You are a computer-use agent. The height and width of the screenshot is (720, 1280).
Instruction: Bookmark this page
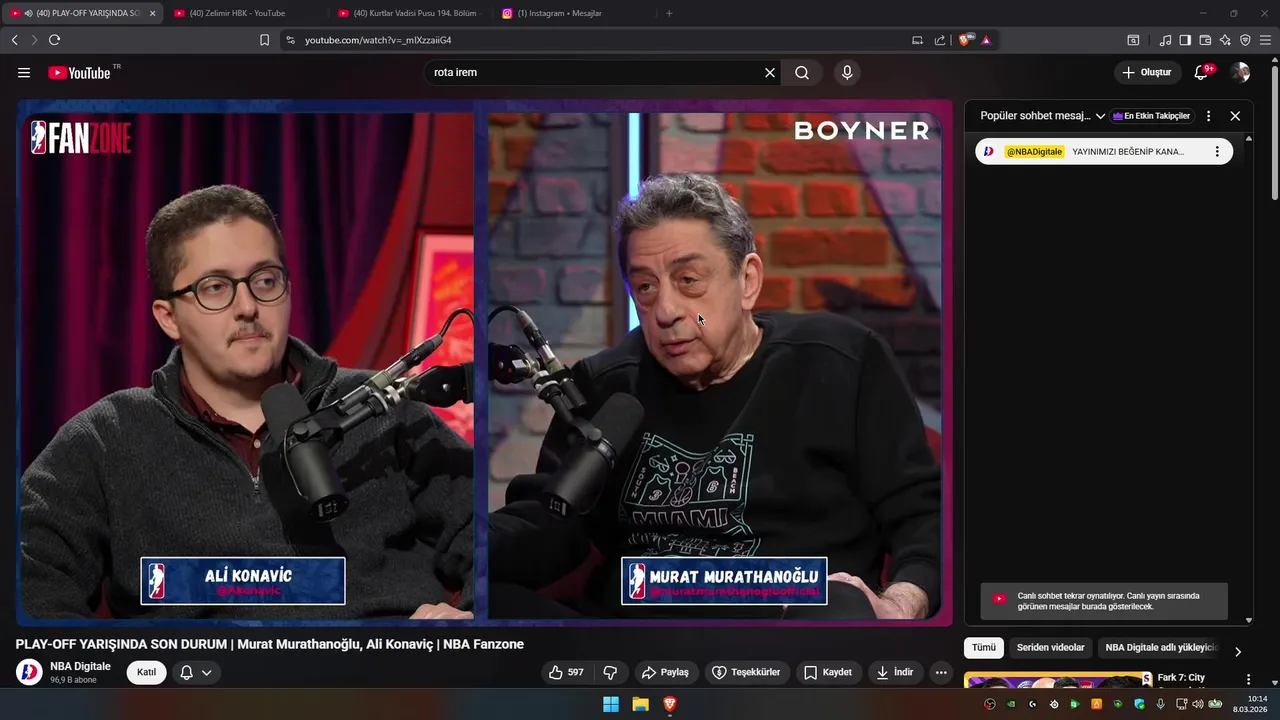pos(264,40)
